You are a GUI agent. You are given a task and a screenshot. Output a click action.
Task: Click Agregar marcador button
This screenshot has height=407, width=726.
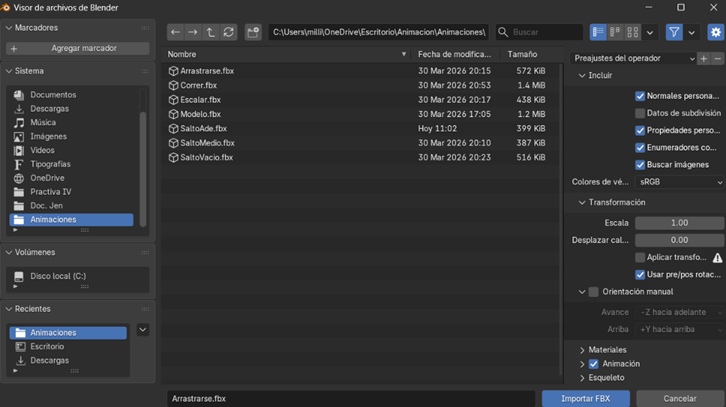tap(77, 48)
